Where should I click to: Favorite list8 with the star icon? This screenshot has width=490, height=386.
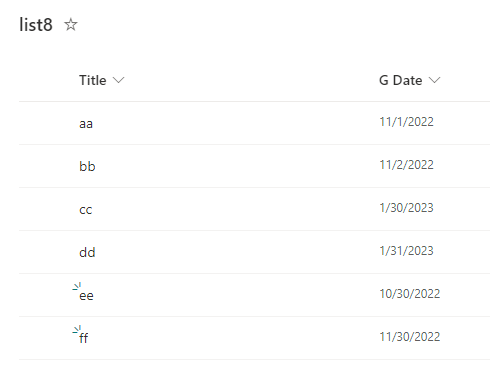[x=70, y=25]
